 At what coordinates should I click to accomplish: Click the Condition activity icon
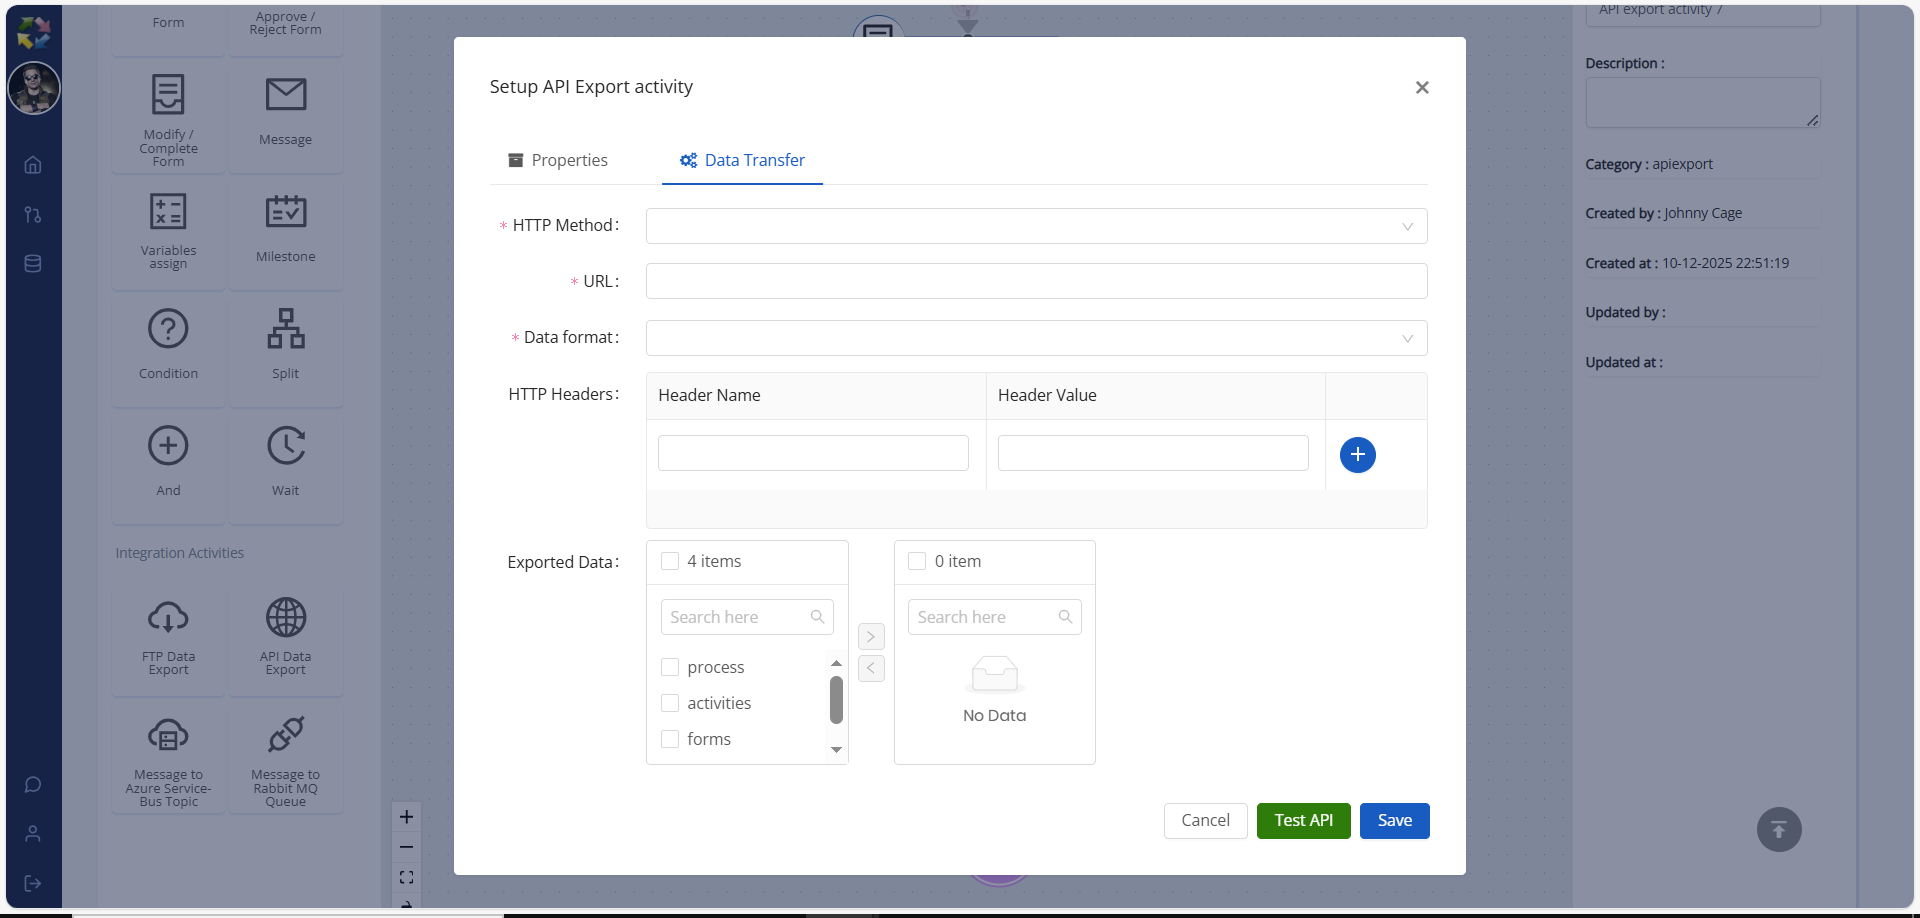[168, 329]
